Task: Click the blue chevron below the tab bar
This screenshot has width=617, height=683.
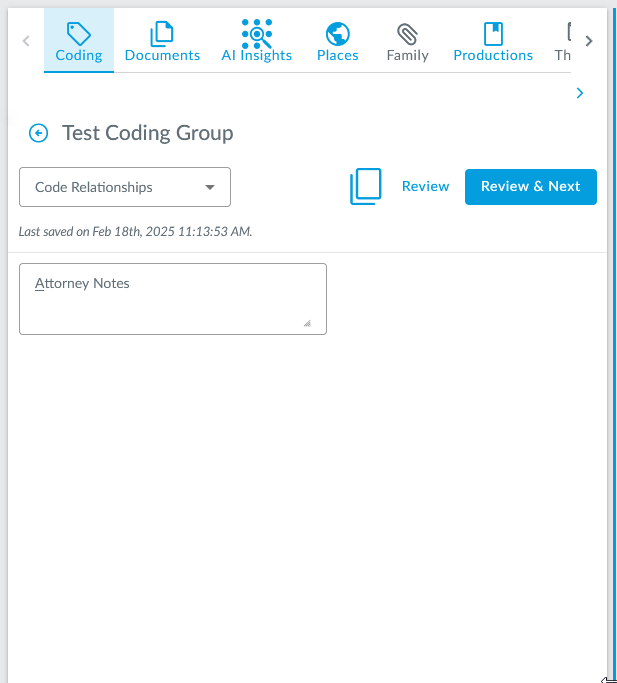Action: tap(580, 93)
